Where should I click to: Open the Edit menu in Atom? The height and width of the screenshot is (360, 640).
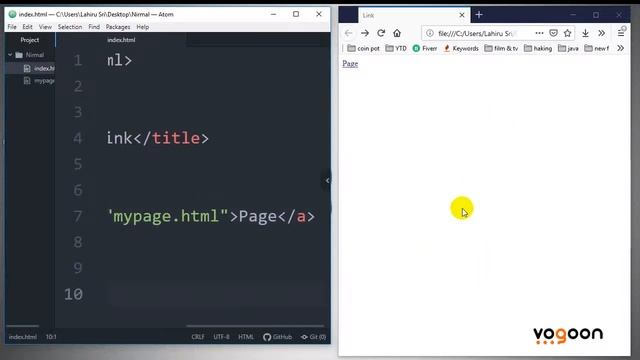pyautogui.click(x=27, y=27)
